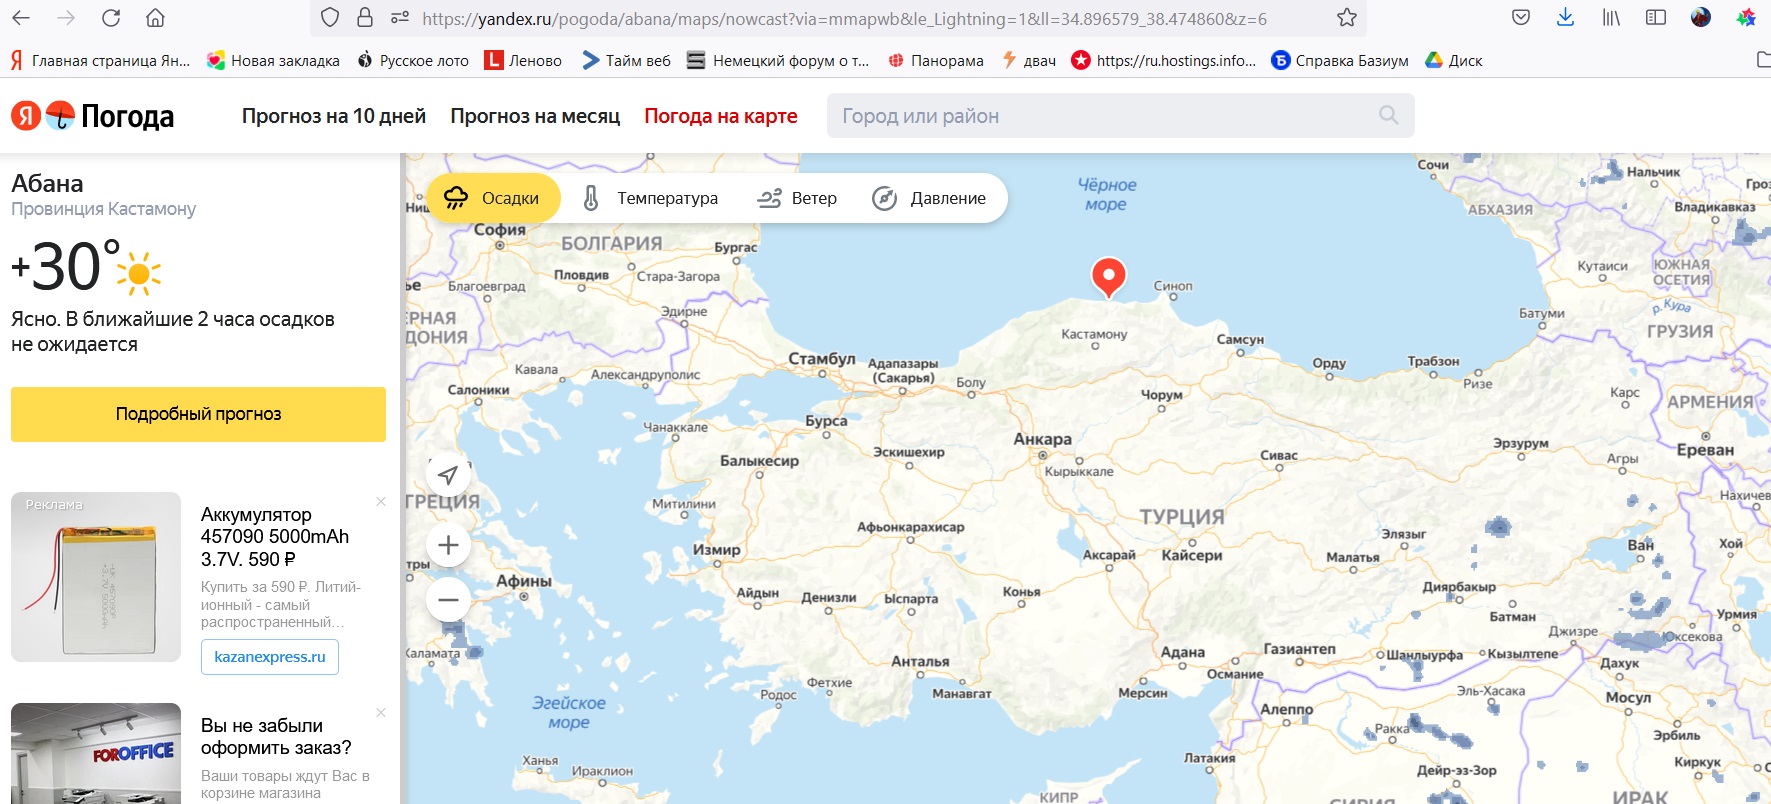Switch map layer to Температура

pyautogui.click(x=650, y=198)
